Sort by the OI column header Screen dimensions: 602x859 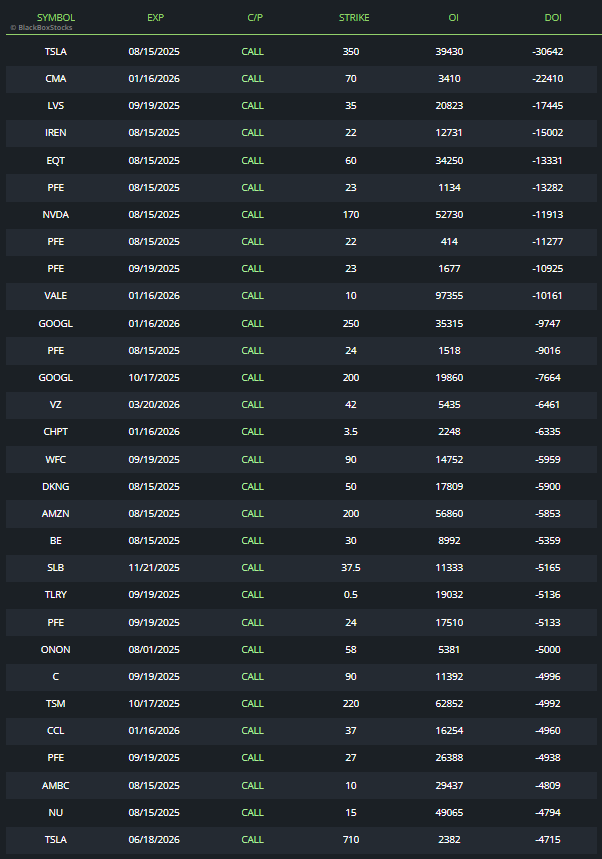(454, 18)
